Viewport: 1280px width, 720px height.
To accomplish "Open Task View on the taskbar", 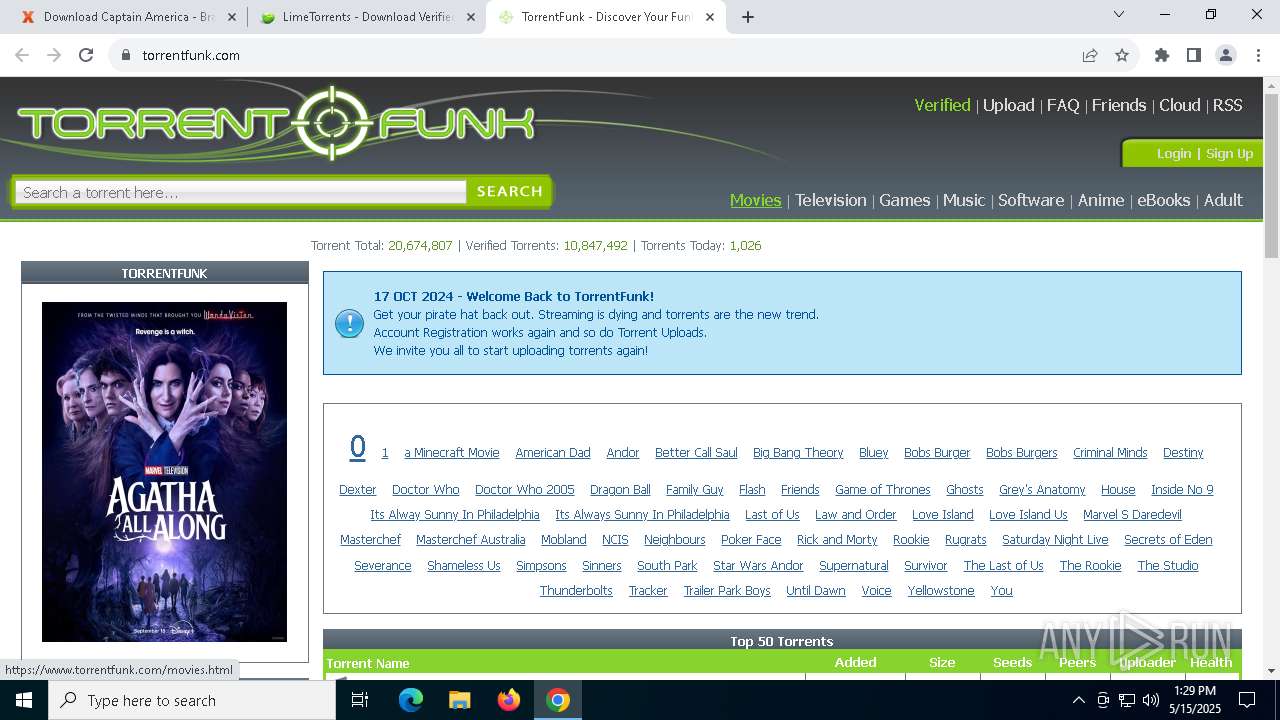I will coord(360,700).
